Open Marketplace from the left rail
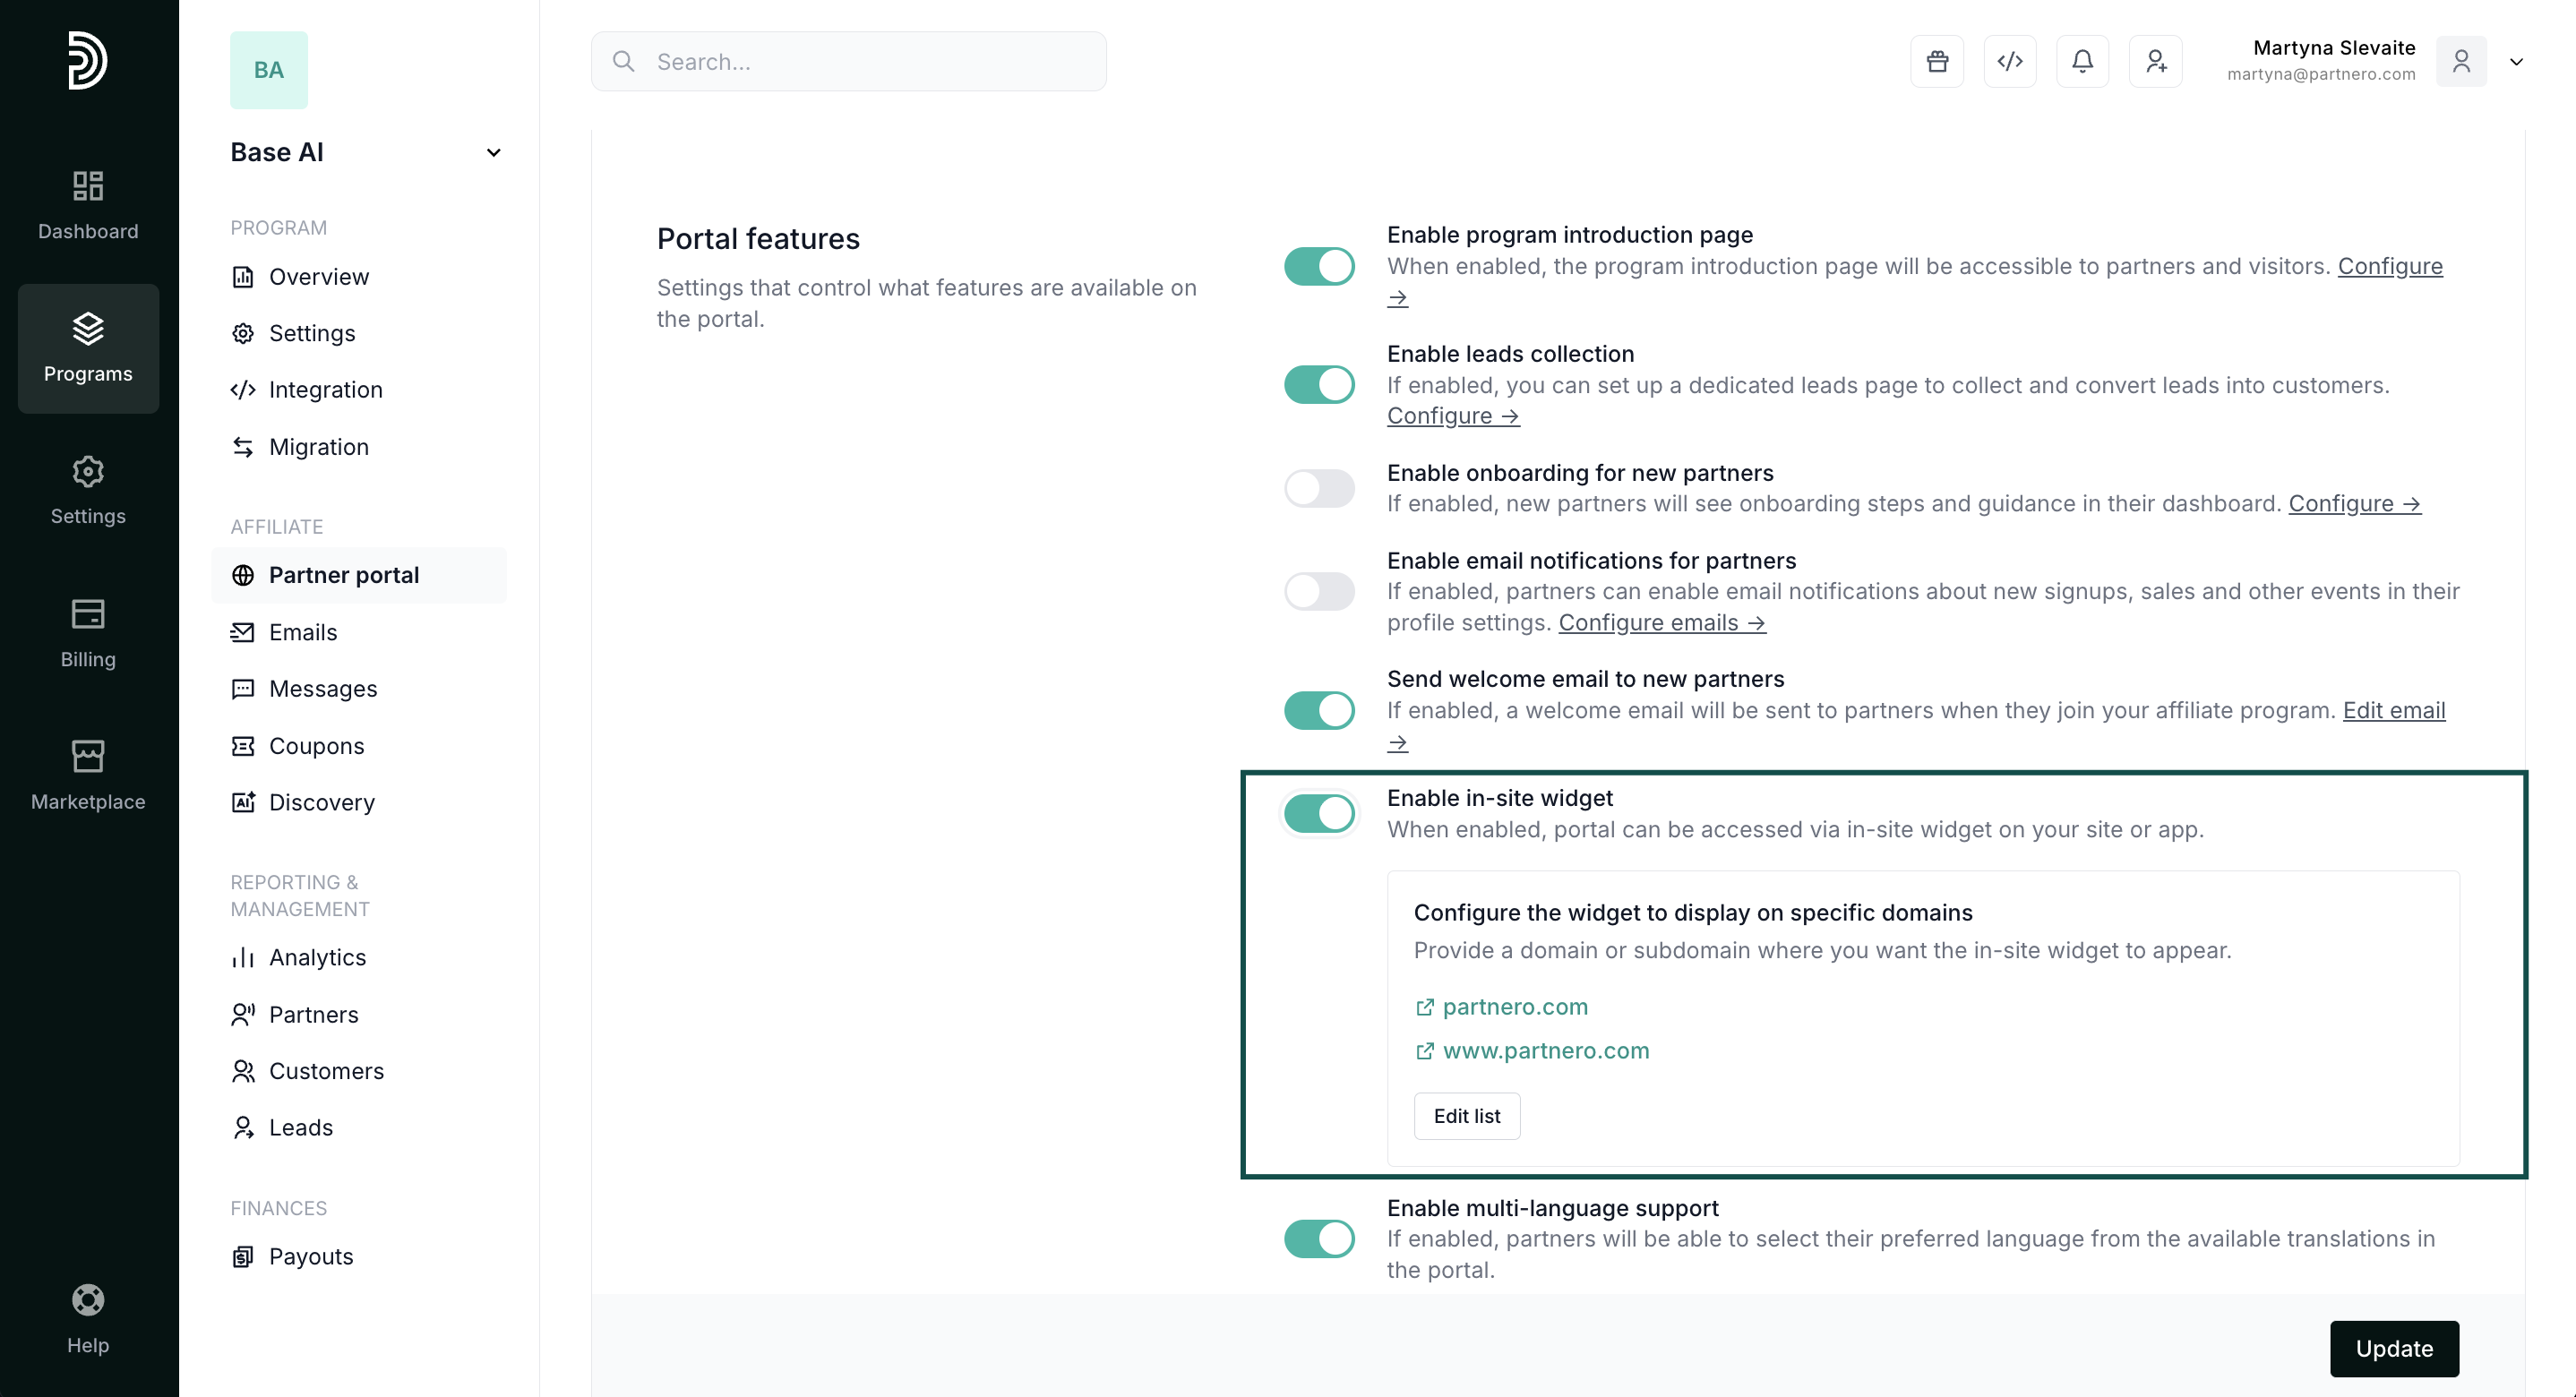This screenshot has height=1397, width=2576. pos(88,775)
